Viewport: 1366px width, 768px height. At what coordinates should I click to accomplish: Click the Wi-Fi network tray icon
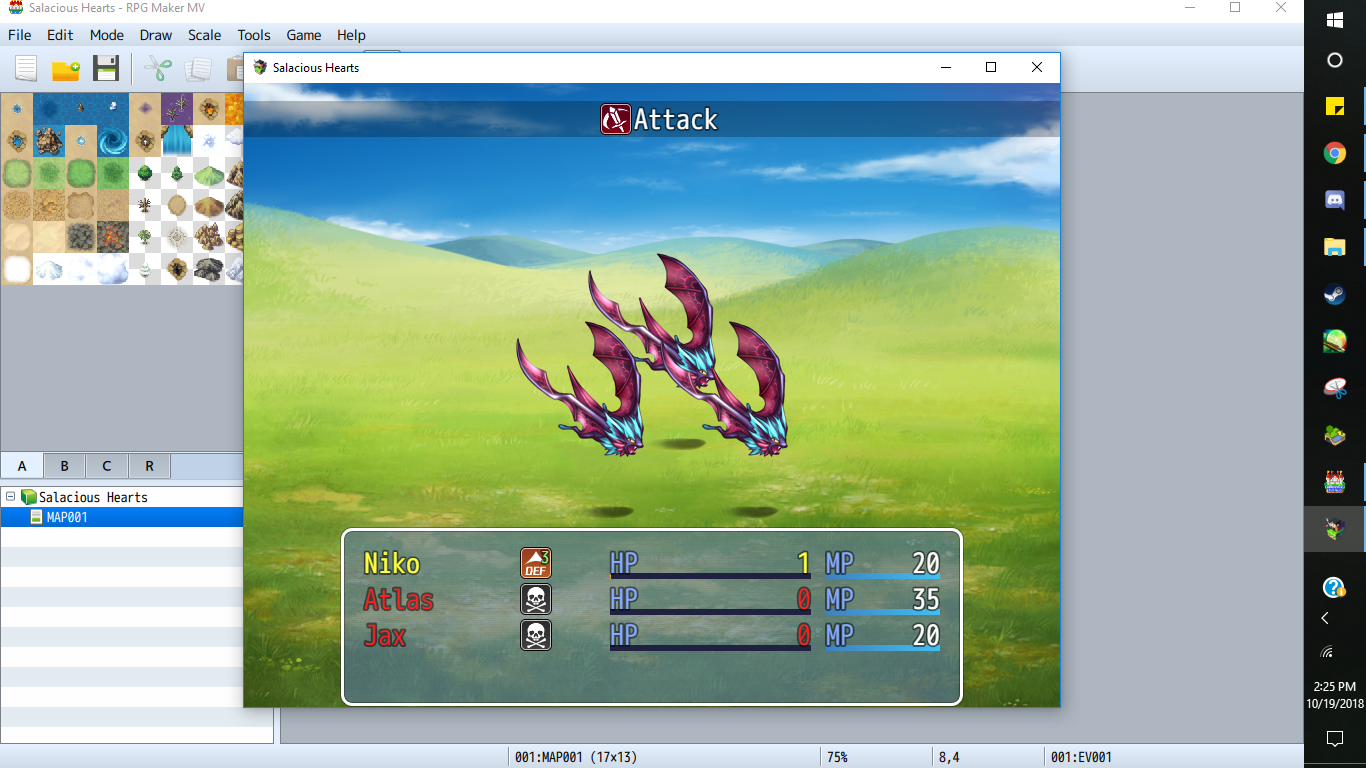1327,652
